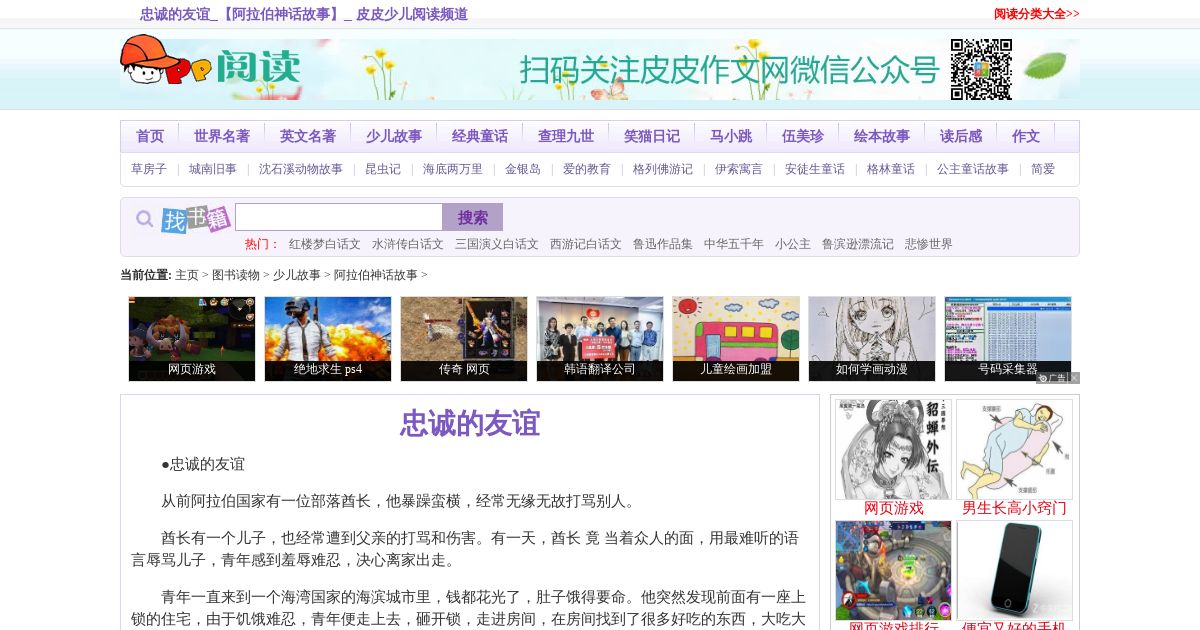The width and height of the screenshot is (1200, 630).
Task: Go to 阿拉伯神话故事 in breadcrumb
Action: pos(376,275)
